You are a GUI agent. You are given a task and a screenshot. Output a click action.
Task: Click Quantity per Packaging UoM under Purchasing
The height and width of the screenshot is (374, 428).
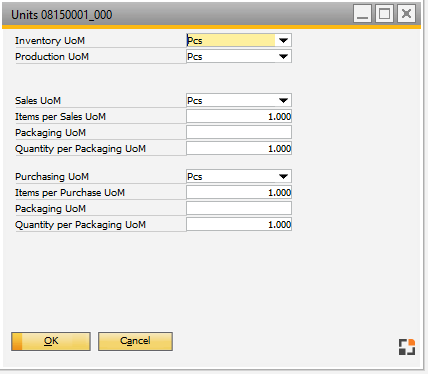[x=239, y=224]
